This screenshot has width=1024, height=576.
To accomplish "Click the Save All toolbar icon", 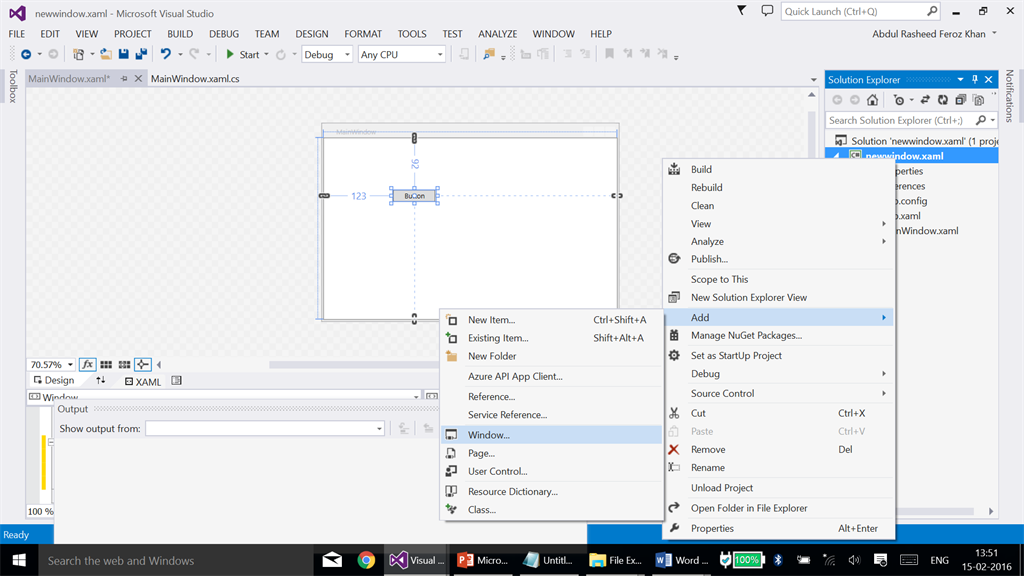I will coord(140,54).
